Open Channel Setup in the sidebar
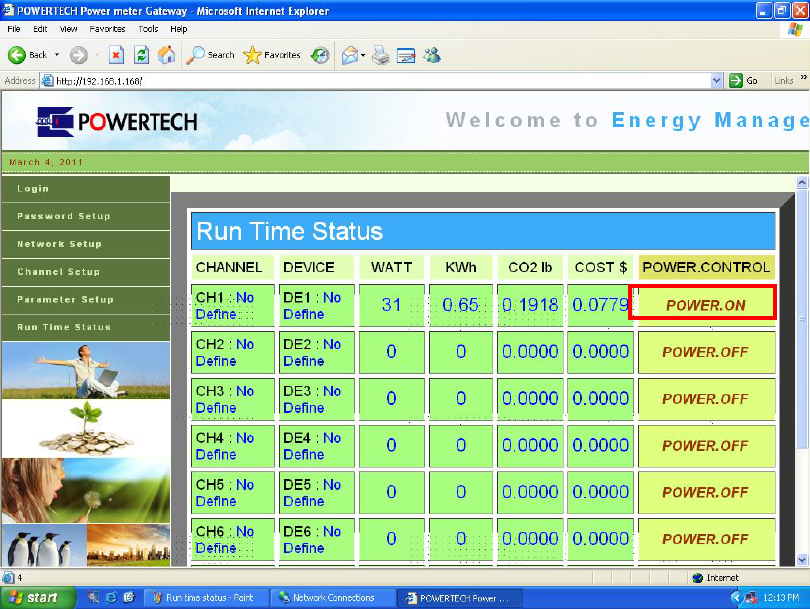810x609 pixels. pos(86,272)
